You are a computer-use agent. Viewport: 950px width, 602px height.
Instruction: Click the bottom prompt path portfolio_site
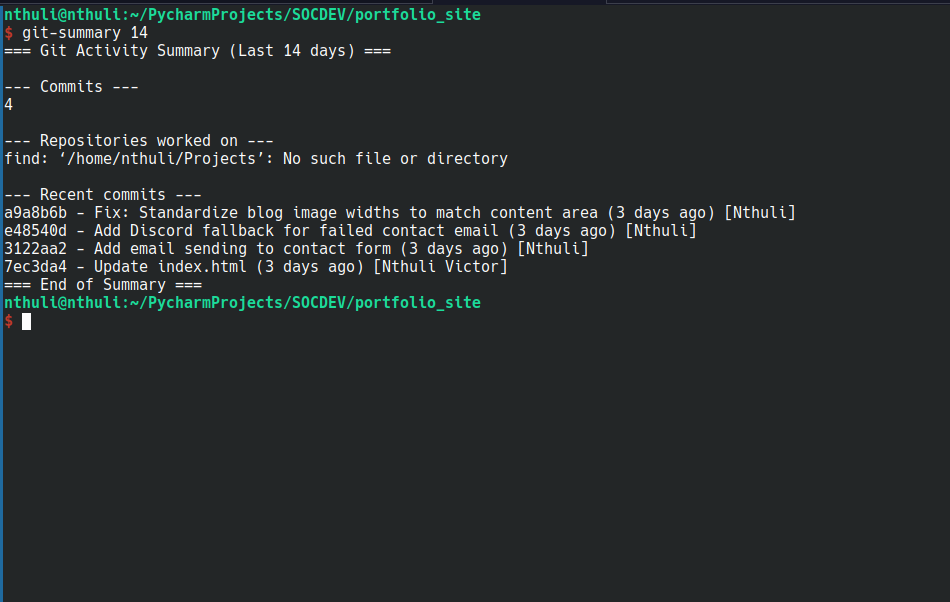[x=417, y=302]
